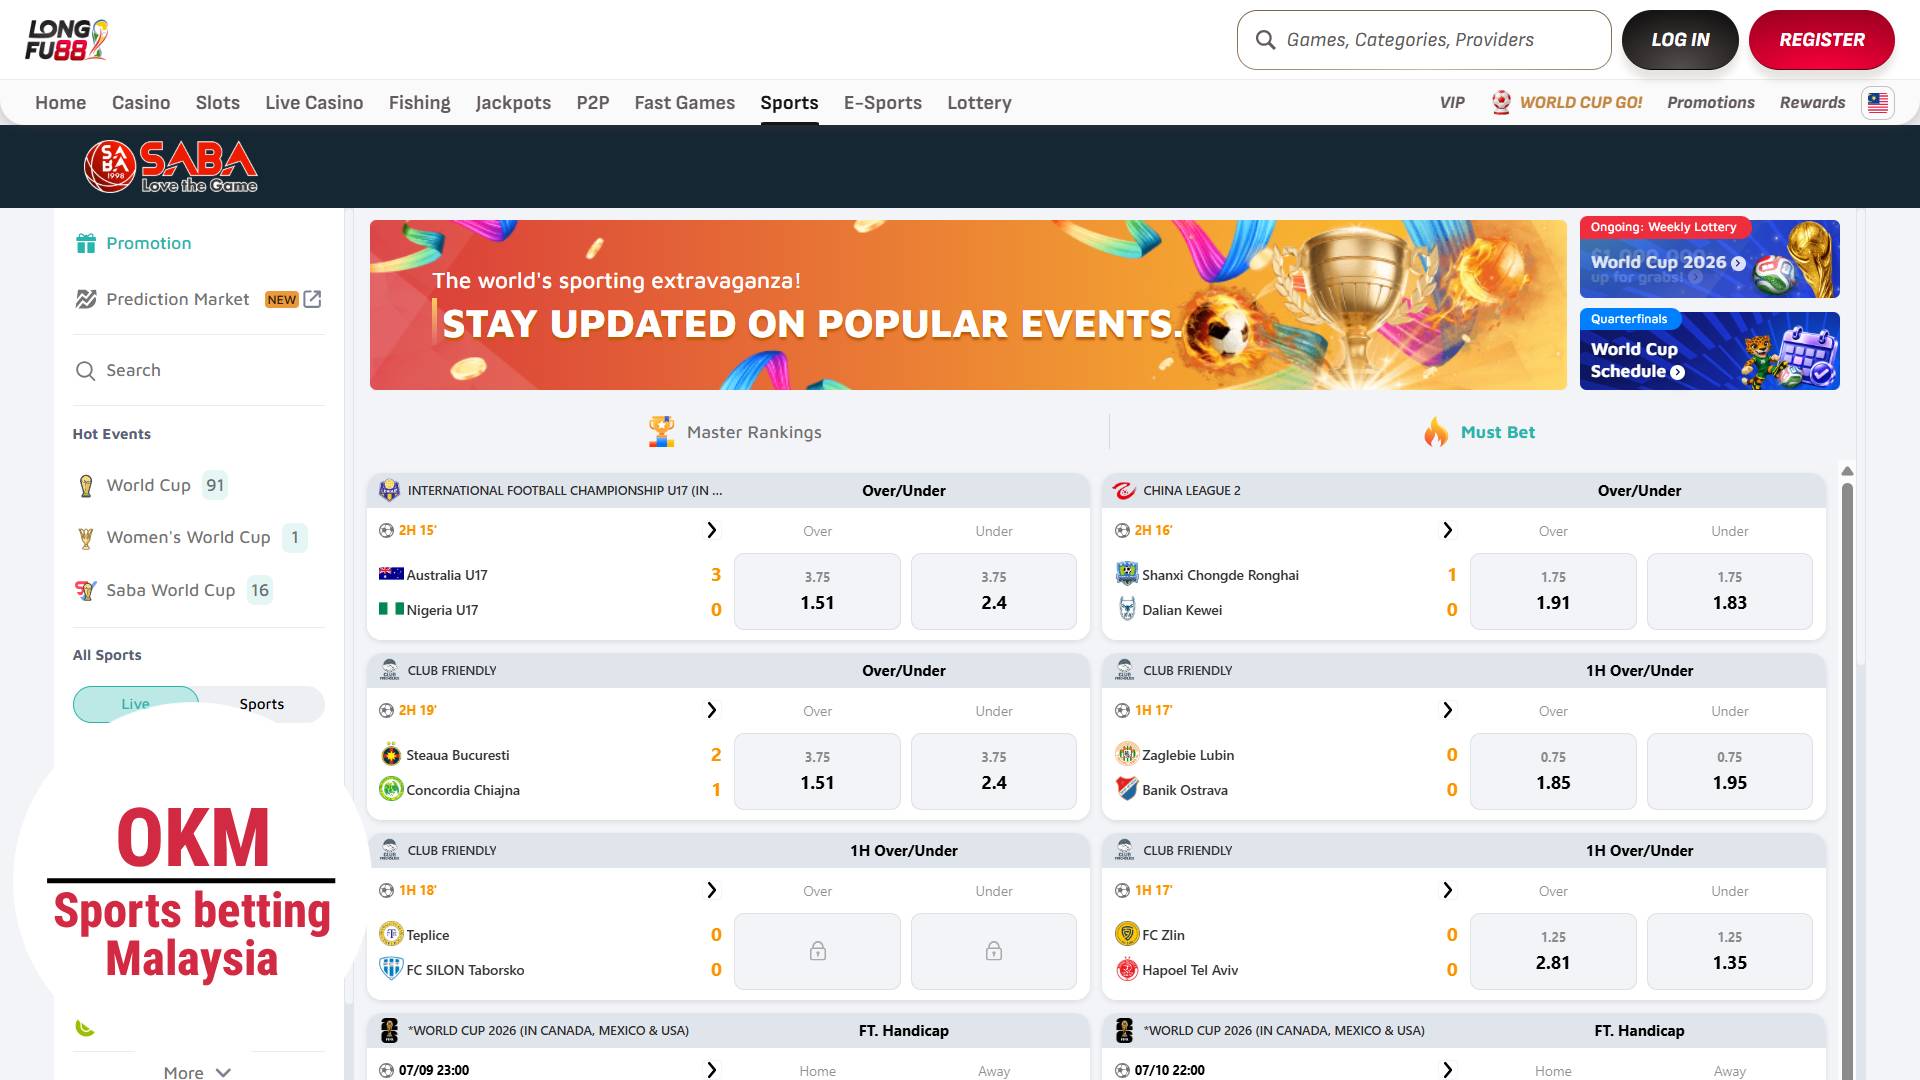Click the Women's World Cup trophy icon
The height and width of the screenshot is (1080, 1920).
pos(86,538)
